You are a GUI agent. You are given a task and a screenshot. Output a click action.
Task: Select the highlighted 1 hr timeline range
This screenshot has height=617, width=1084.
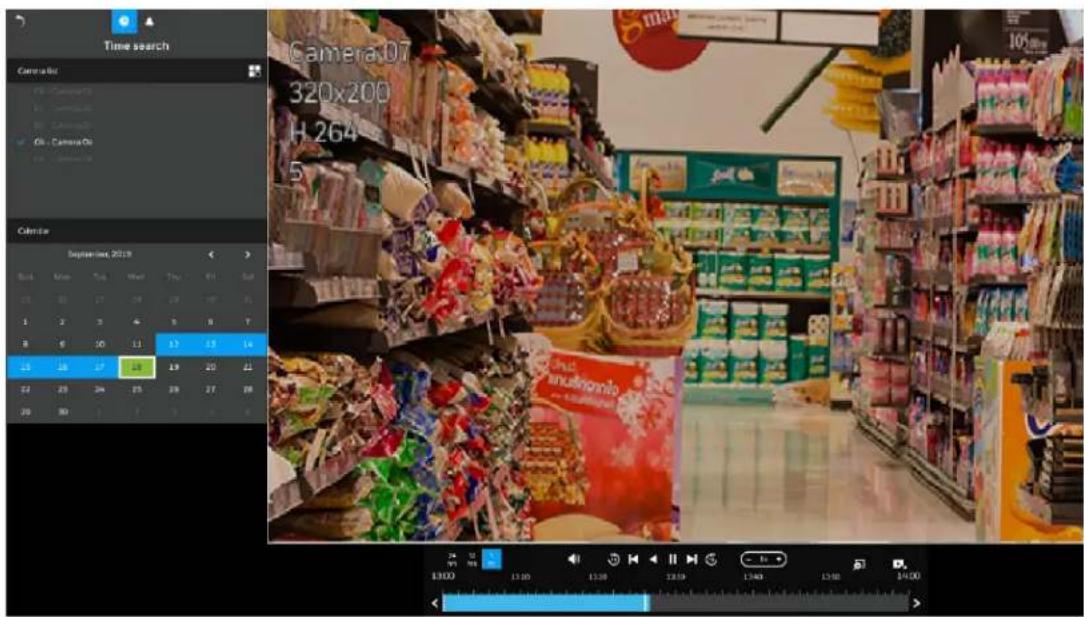(492, 559)
